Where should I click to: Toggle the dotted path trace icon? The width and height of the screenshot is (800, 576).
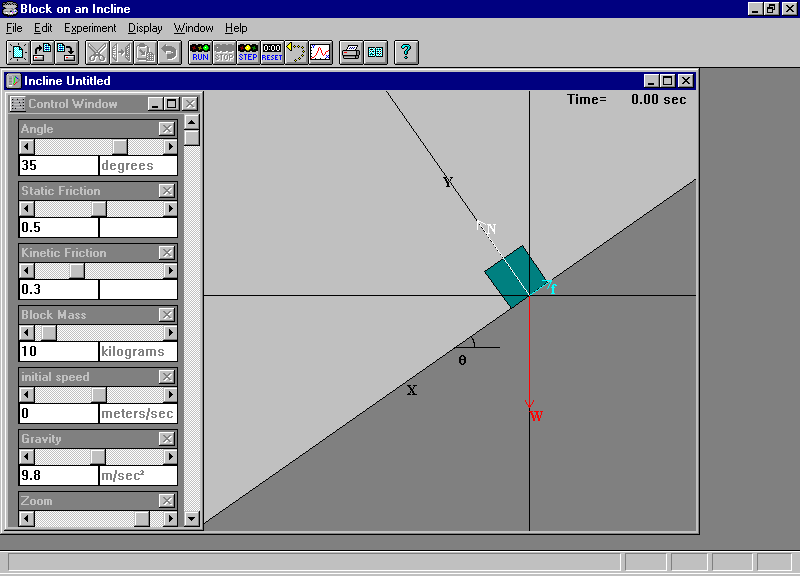(296, 52)
